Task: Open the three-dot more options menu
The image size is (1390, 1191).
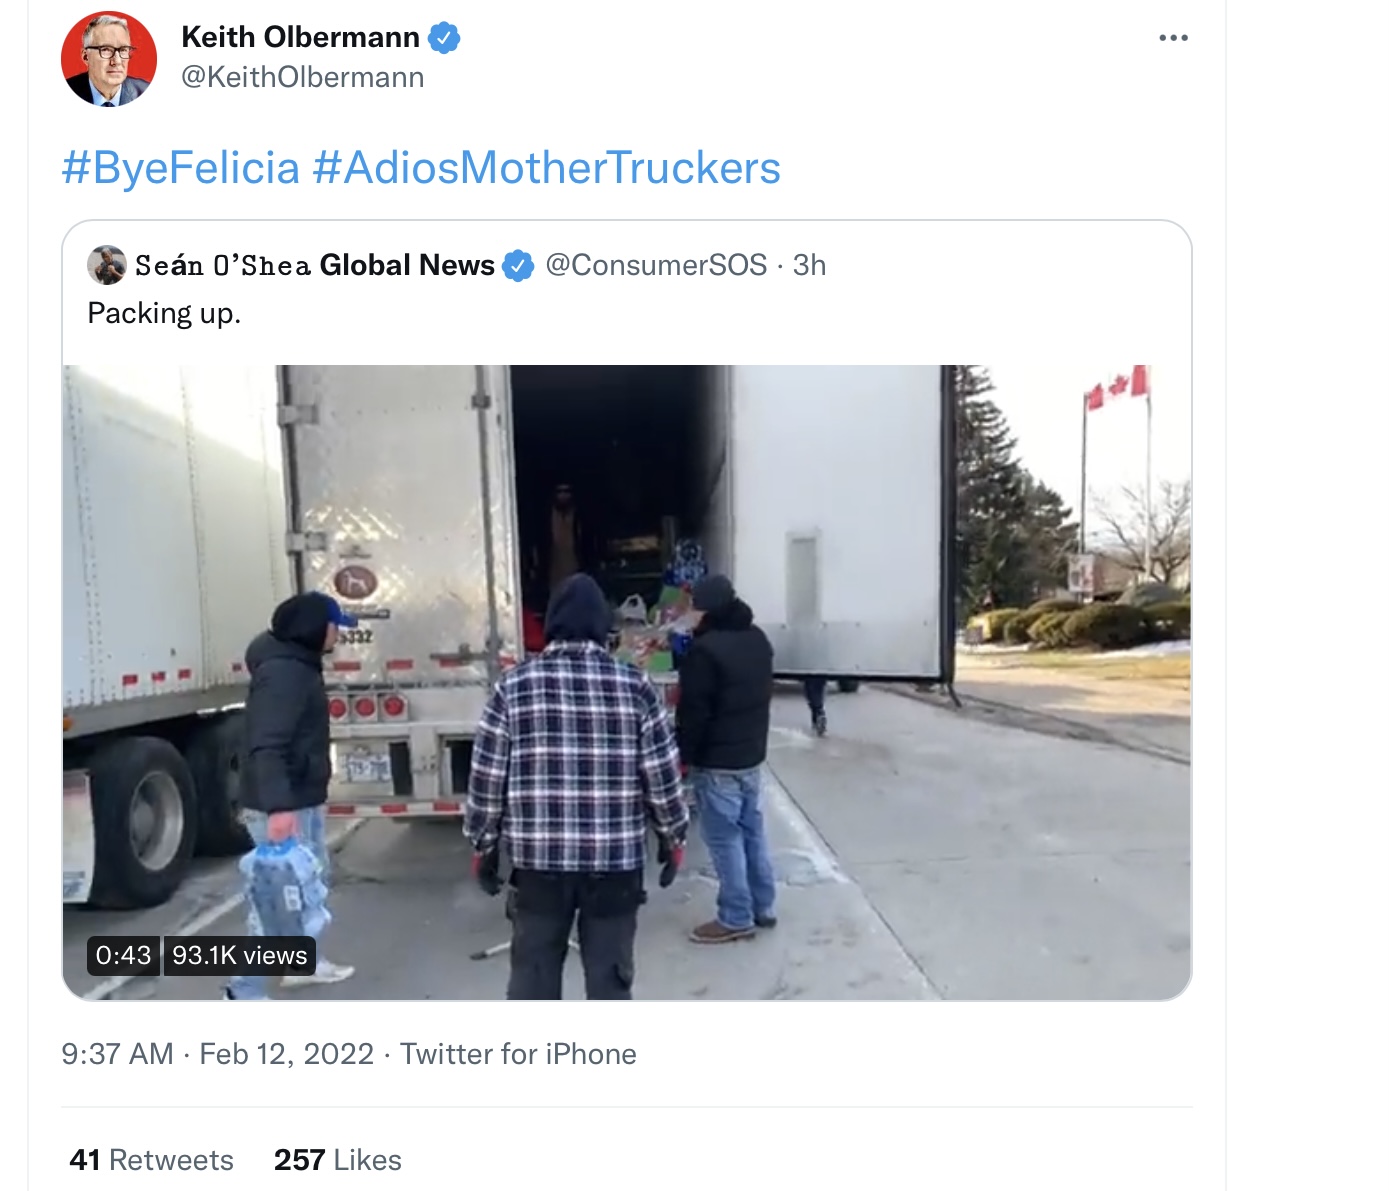Action: click(1173, 38)
